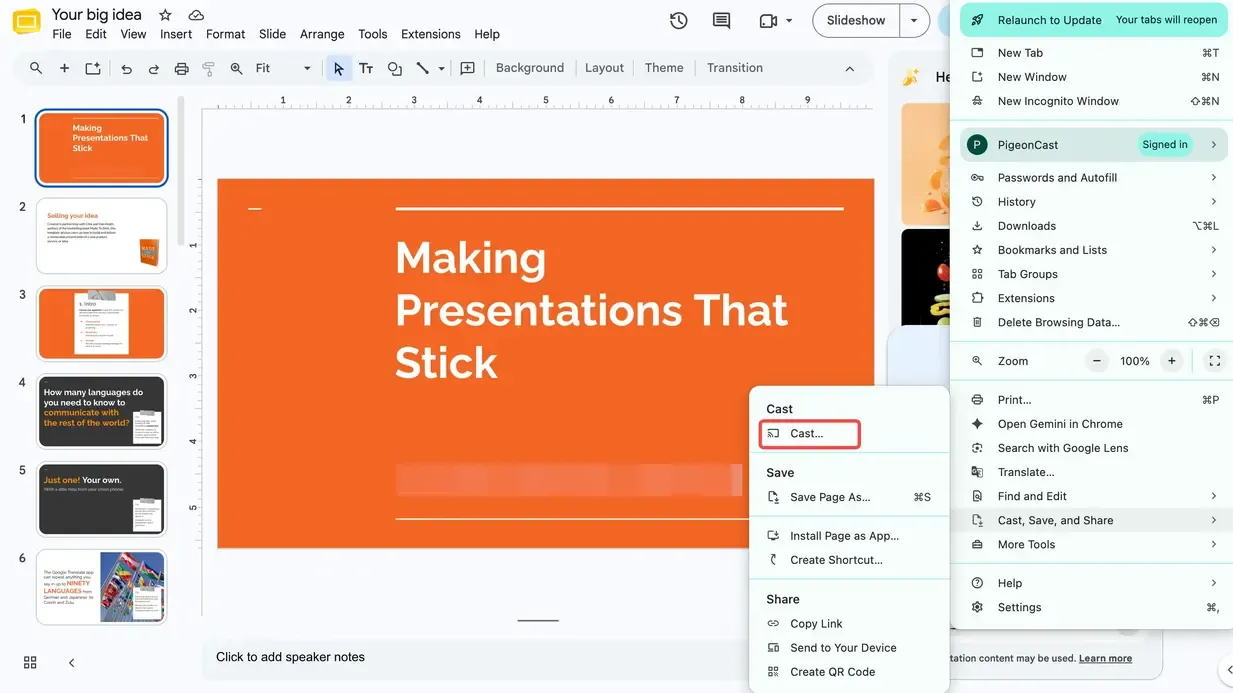The width and height of the screenshot is (1233, 693).
Task: Open the comments history icon
Action: pos(721,21)
